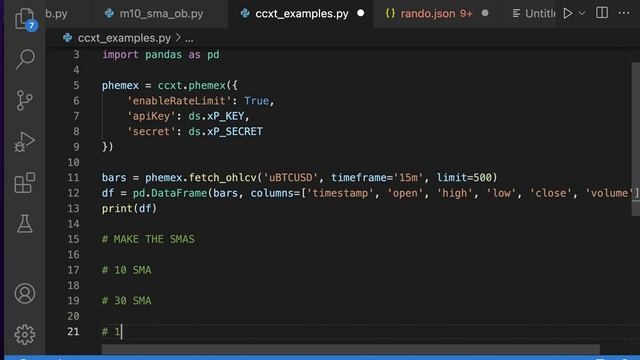Open the Manage gear settings
The width and height of the screenshot is (640, 360).
[x=24, y=335]
